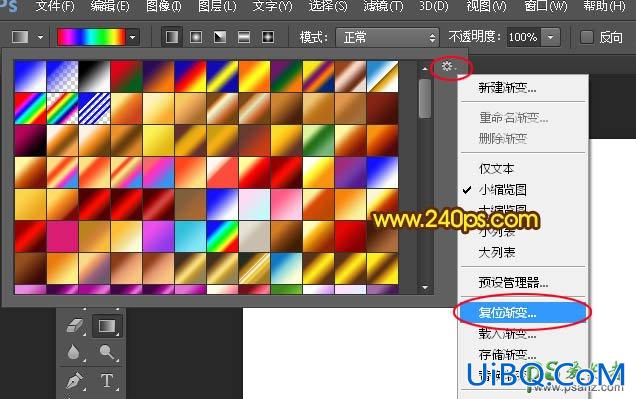Image resolution: width=636 pixels, height=399 pixels.
Task: Pick the transparent rainbow gradient swatch
Action: 62,108
